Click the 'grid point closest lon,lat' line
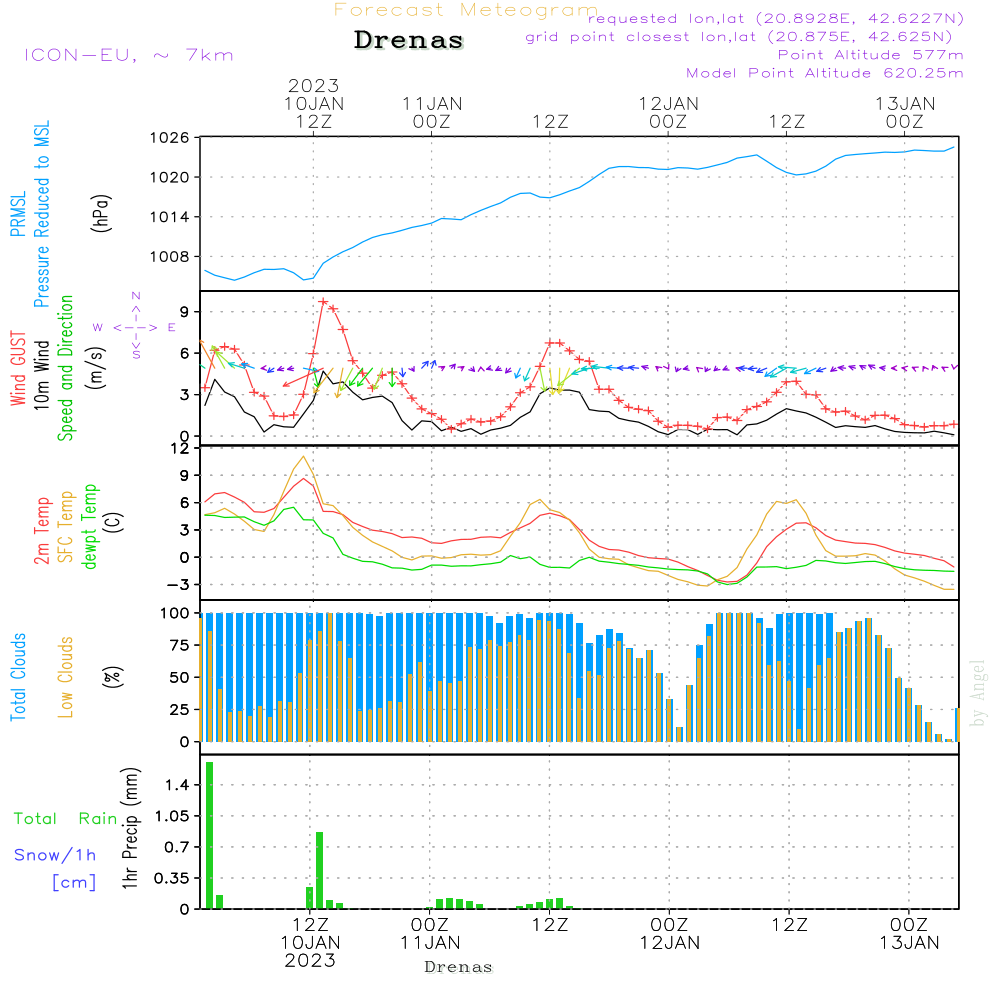 (739, 37)
